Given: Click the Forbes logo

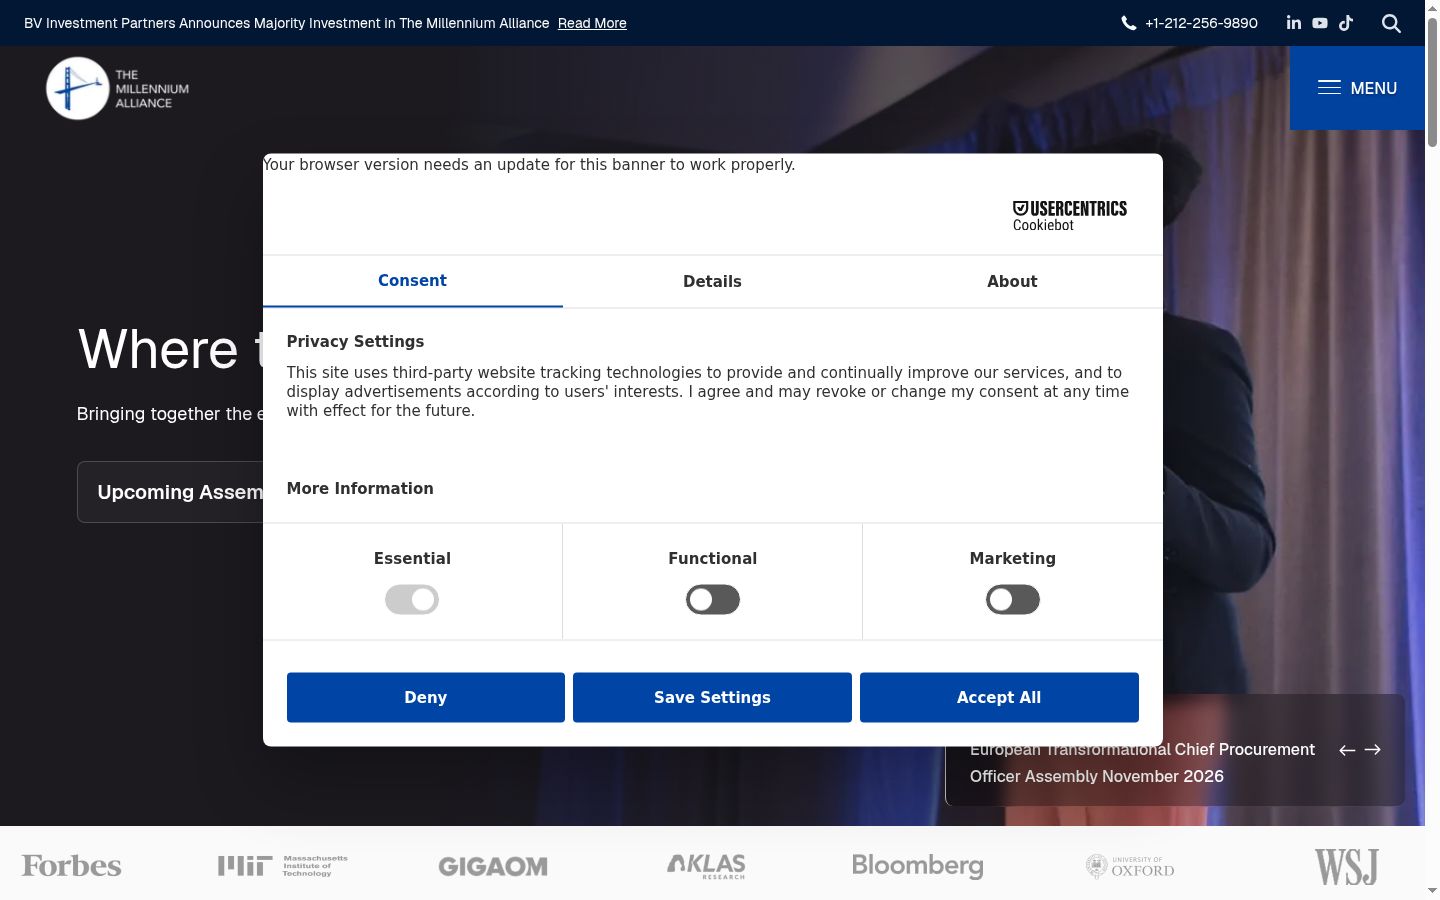Looking at the screenshot, I should tap(72, 866).
